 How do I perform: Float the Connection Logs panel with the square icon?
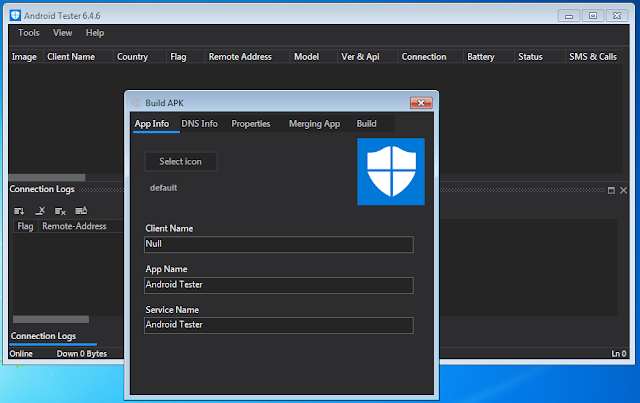pyautogui.click(x=611, y=190)
